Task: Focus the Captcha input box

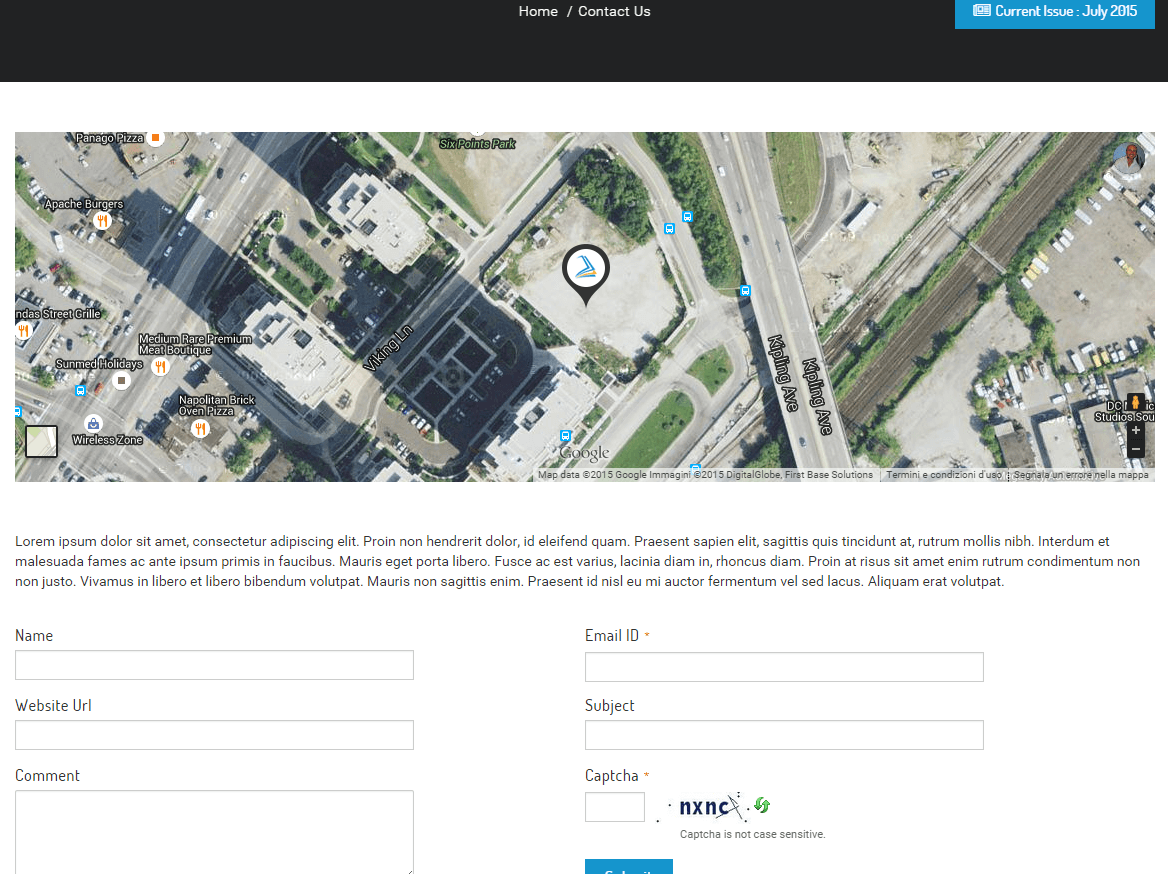Action: pos(615,807)
